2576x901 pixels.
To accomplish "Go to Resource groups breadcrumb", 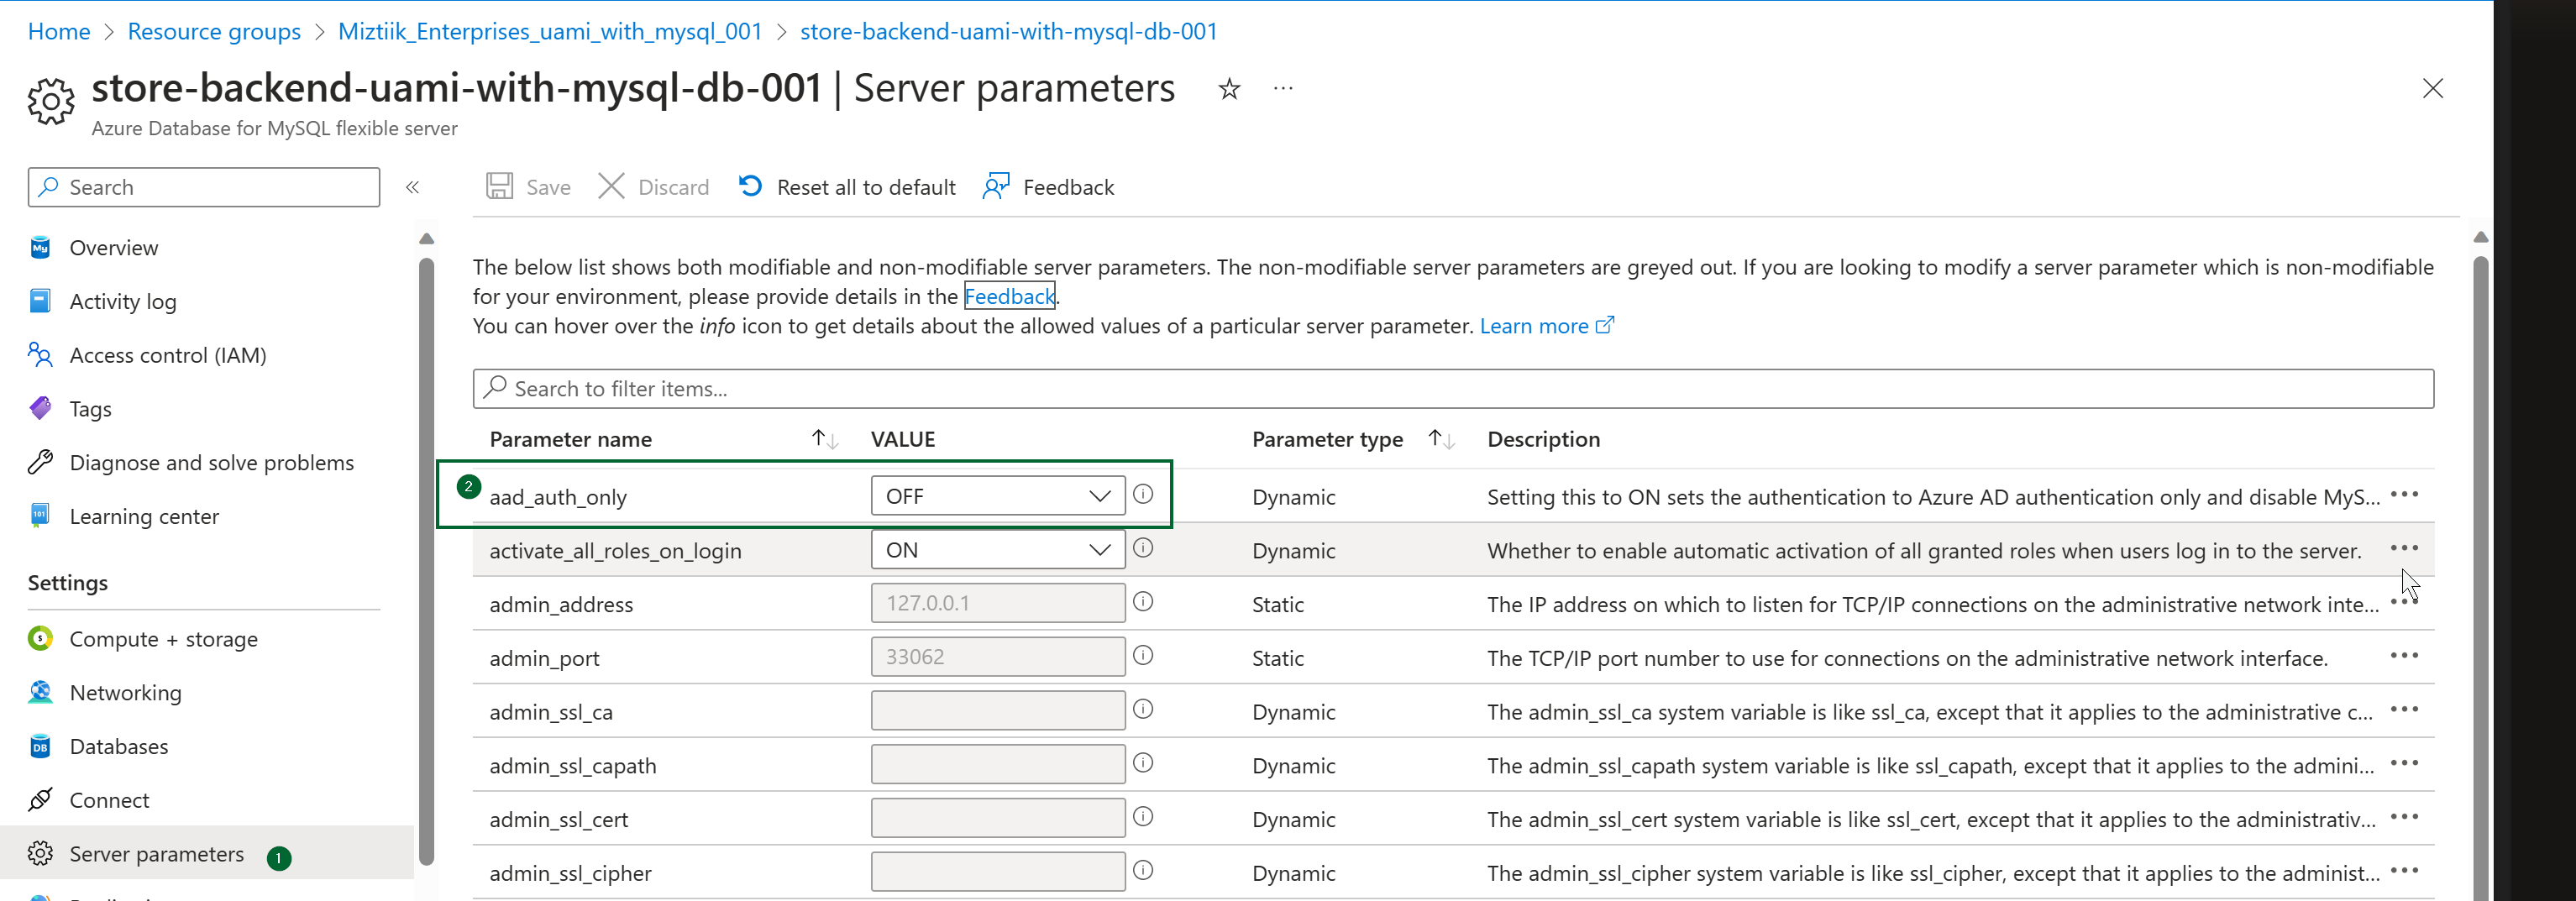I will (214, 32).
